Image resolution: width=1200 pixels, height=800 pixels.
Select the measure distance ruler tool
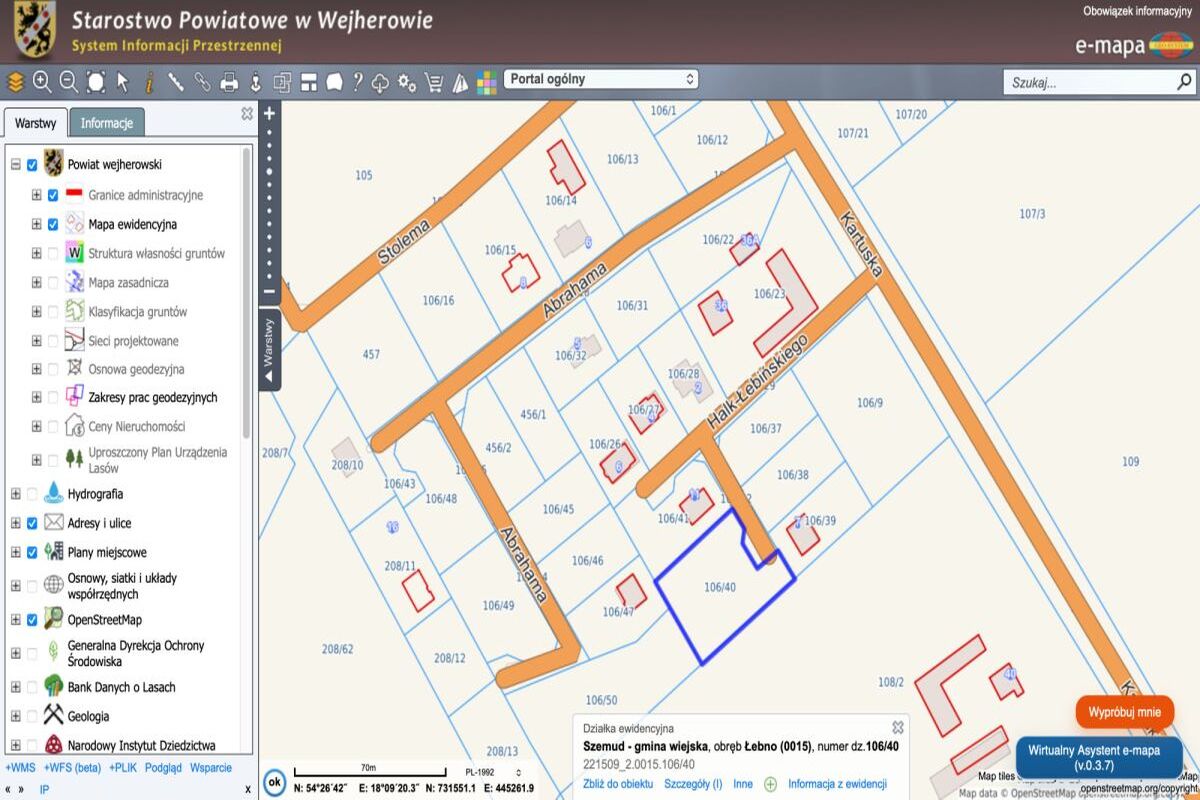click(x=176, y=82)
